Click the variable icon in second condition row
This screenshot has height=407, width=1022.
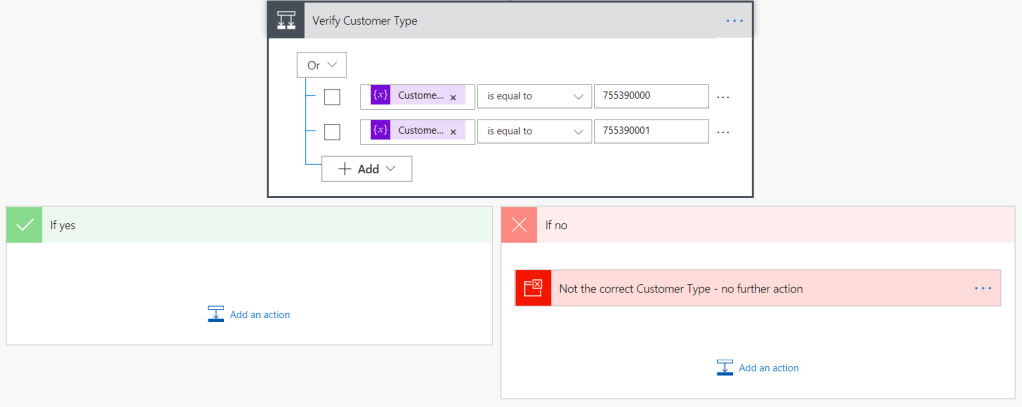click(380, 131)
